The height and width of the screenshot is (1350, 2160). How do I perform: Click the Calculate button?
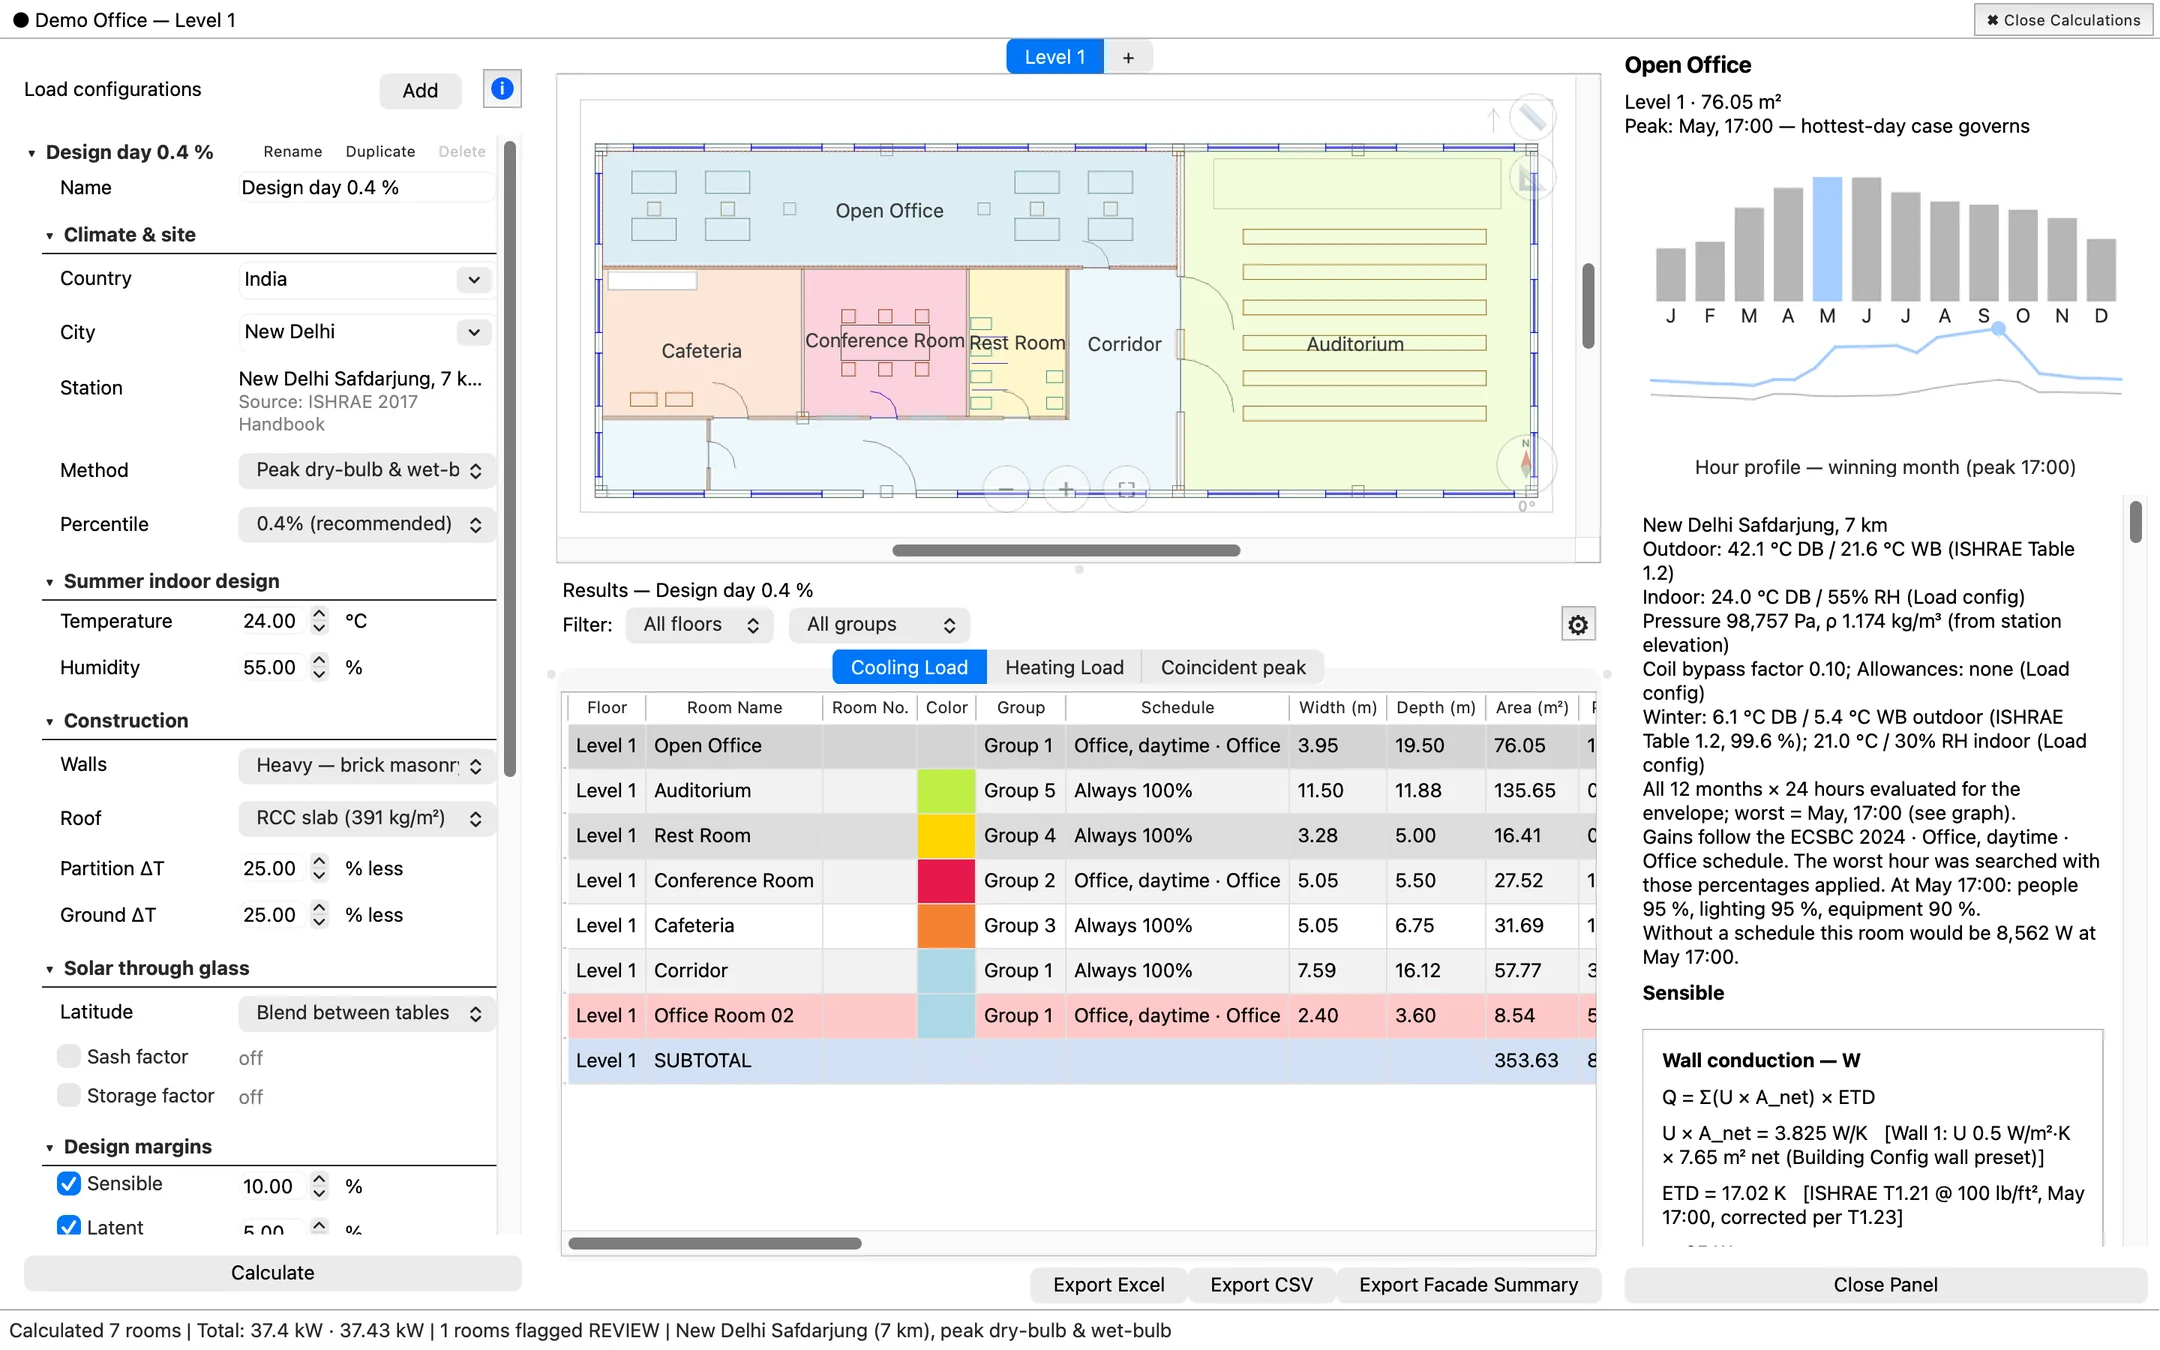tap(272, 1273)
